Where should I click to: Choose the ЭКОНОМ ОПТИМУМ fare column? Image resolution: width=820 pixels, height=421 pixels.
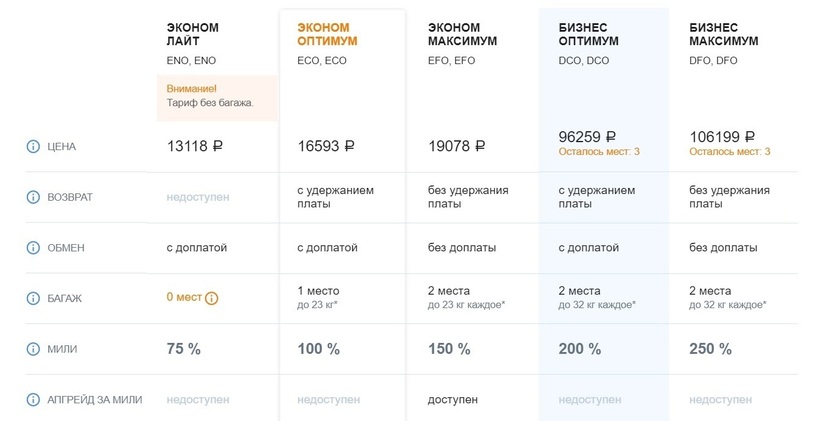(x=327, y=34)
